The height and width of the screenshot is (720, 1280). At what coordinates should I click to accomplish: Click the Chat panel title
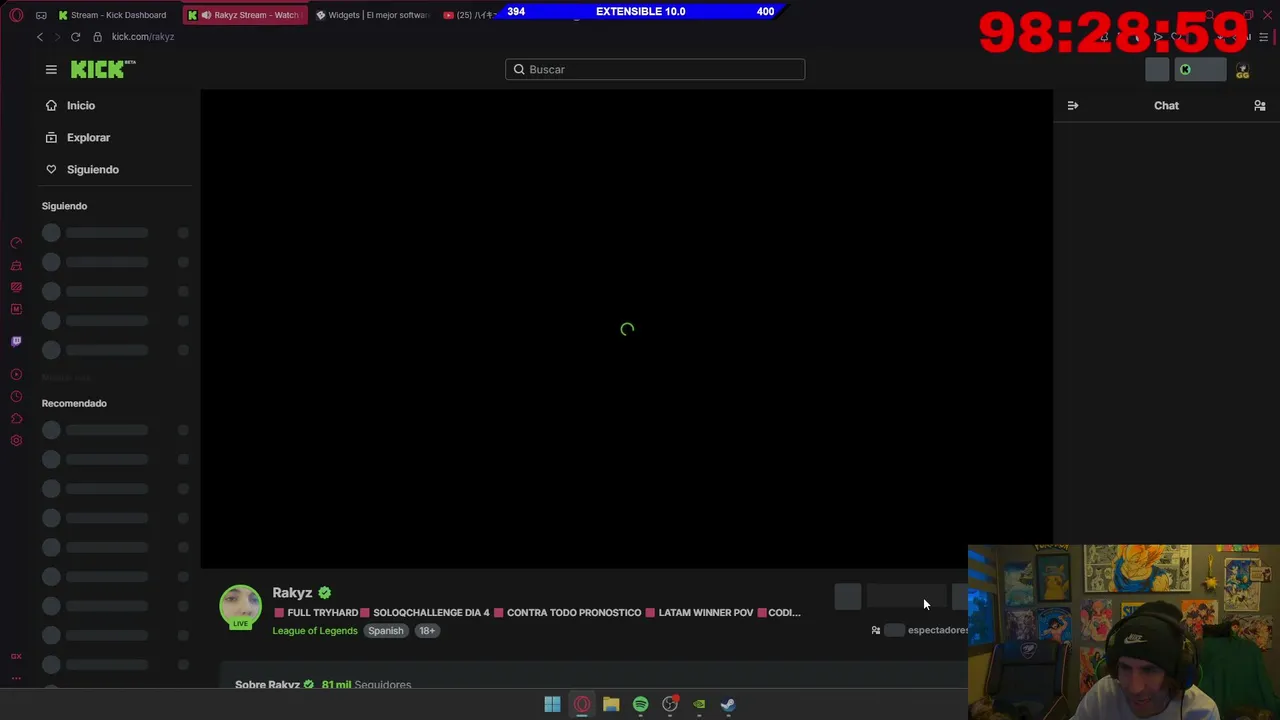[1166, 105]
